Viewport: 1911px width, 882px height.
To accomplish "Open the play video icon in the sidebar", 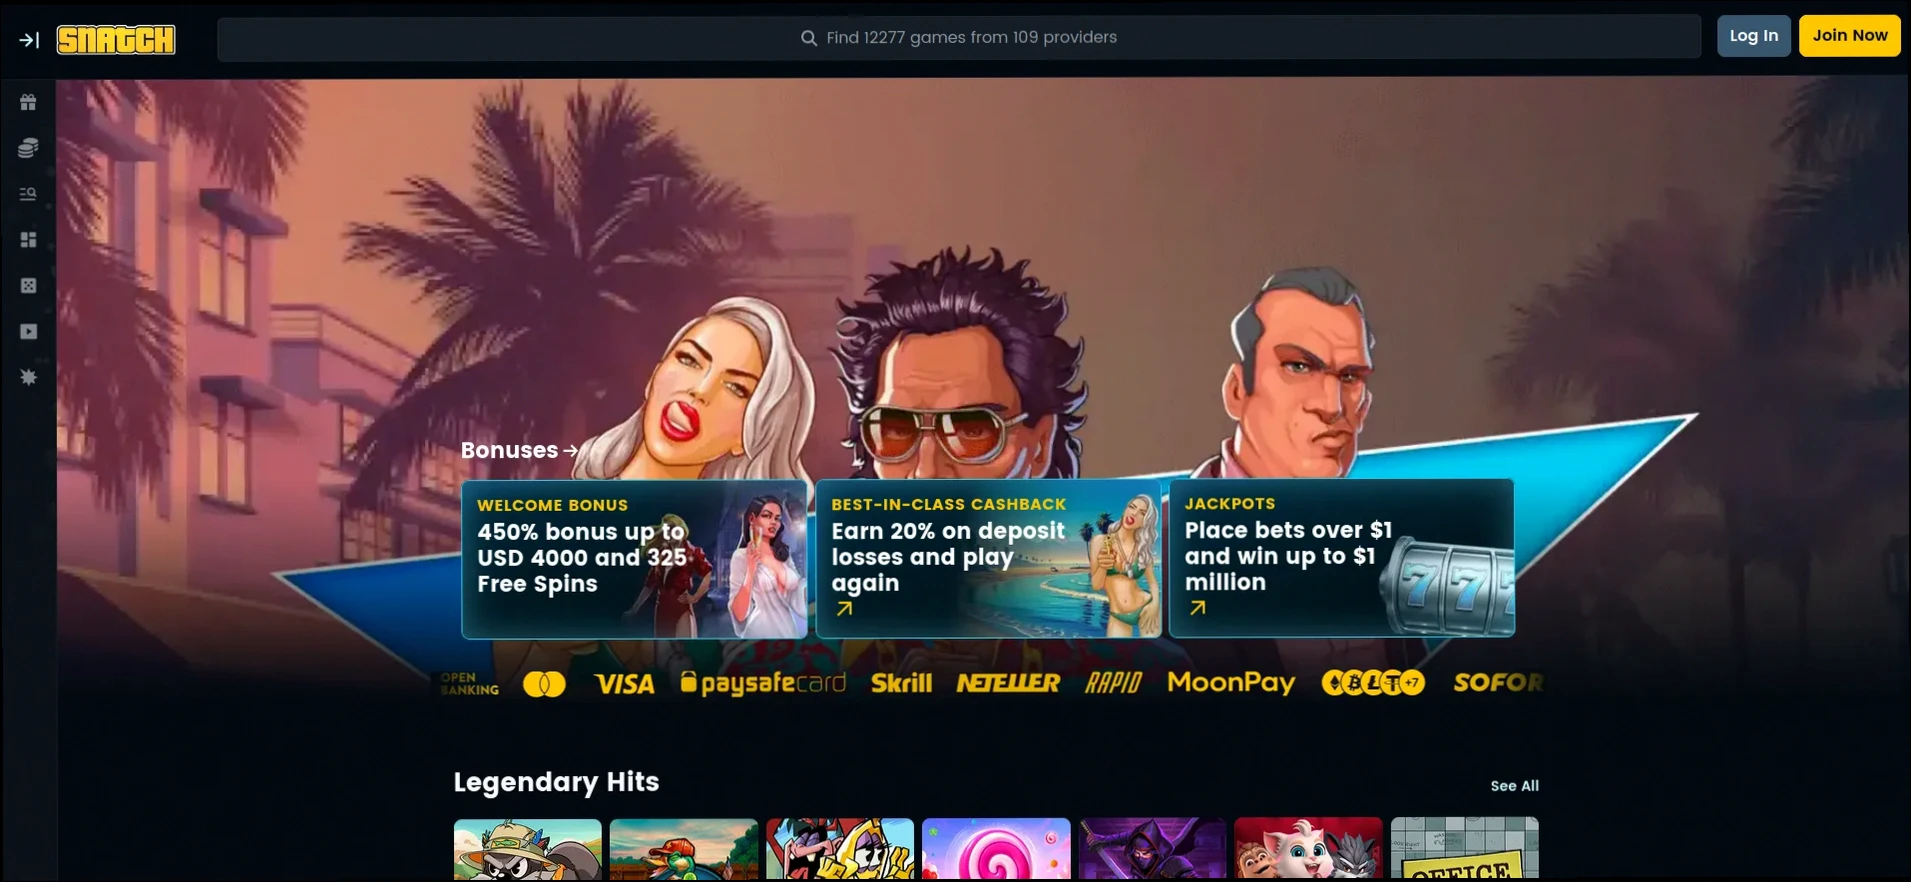I will coord(28,332).
